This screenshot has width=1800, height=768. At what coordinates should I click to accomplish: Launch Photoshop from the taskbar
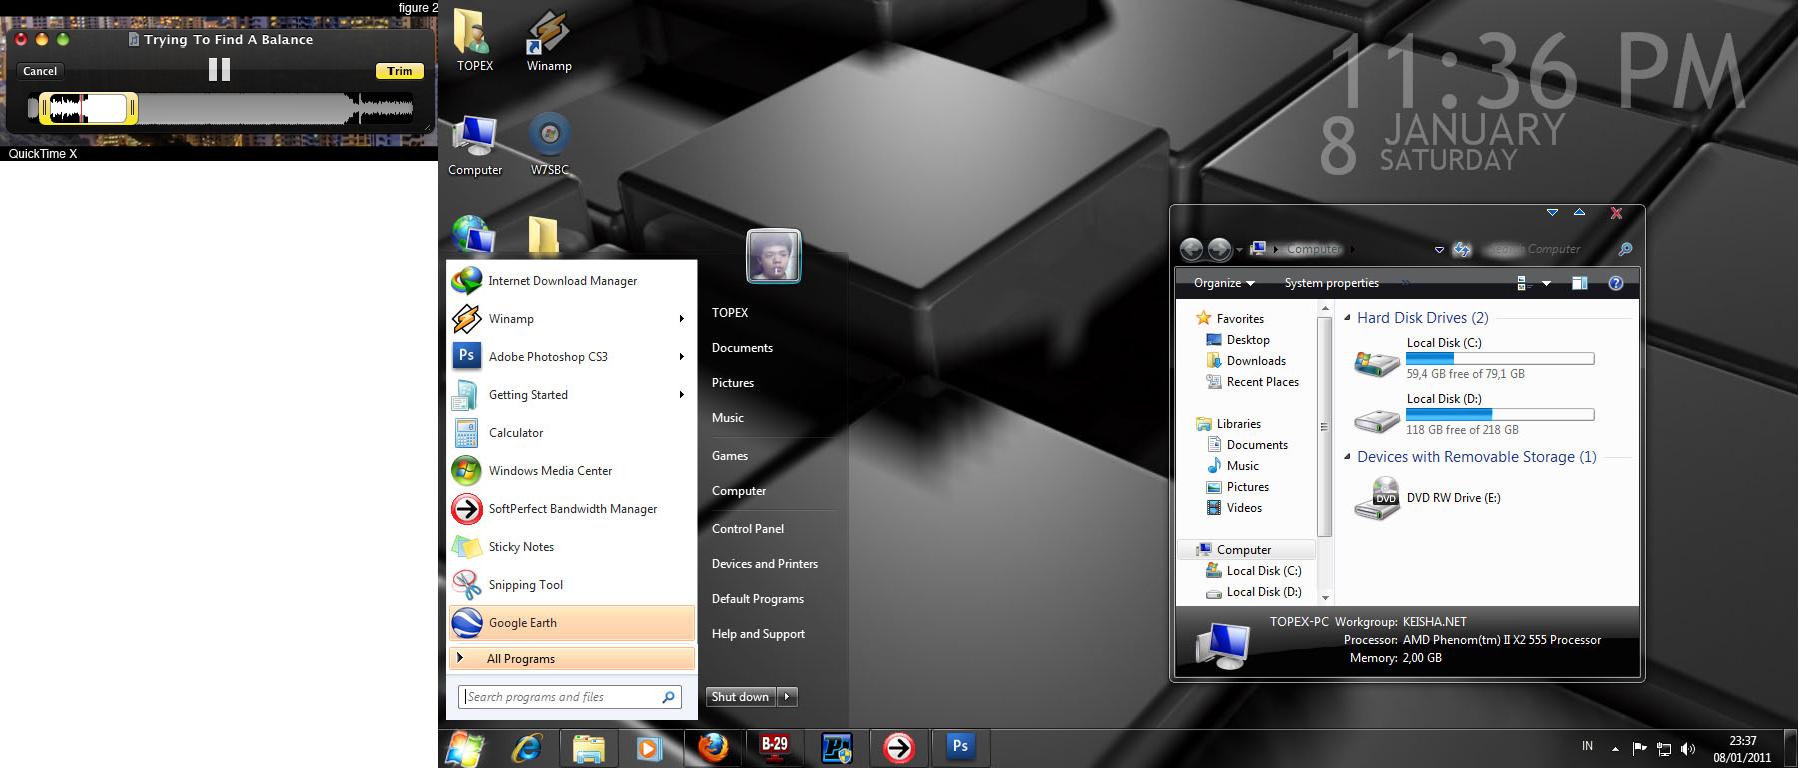(x=959, y=746)
